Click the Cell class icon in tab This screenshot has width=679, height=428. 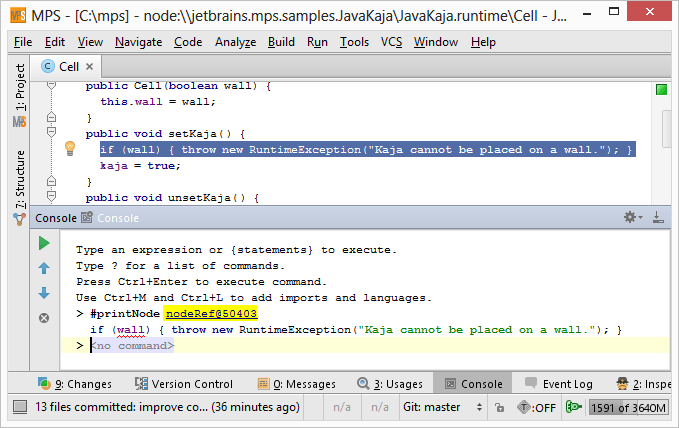tap(48, 66)
